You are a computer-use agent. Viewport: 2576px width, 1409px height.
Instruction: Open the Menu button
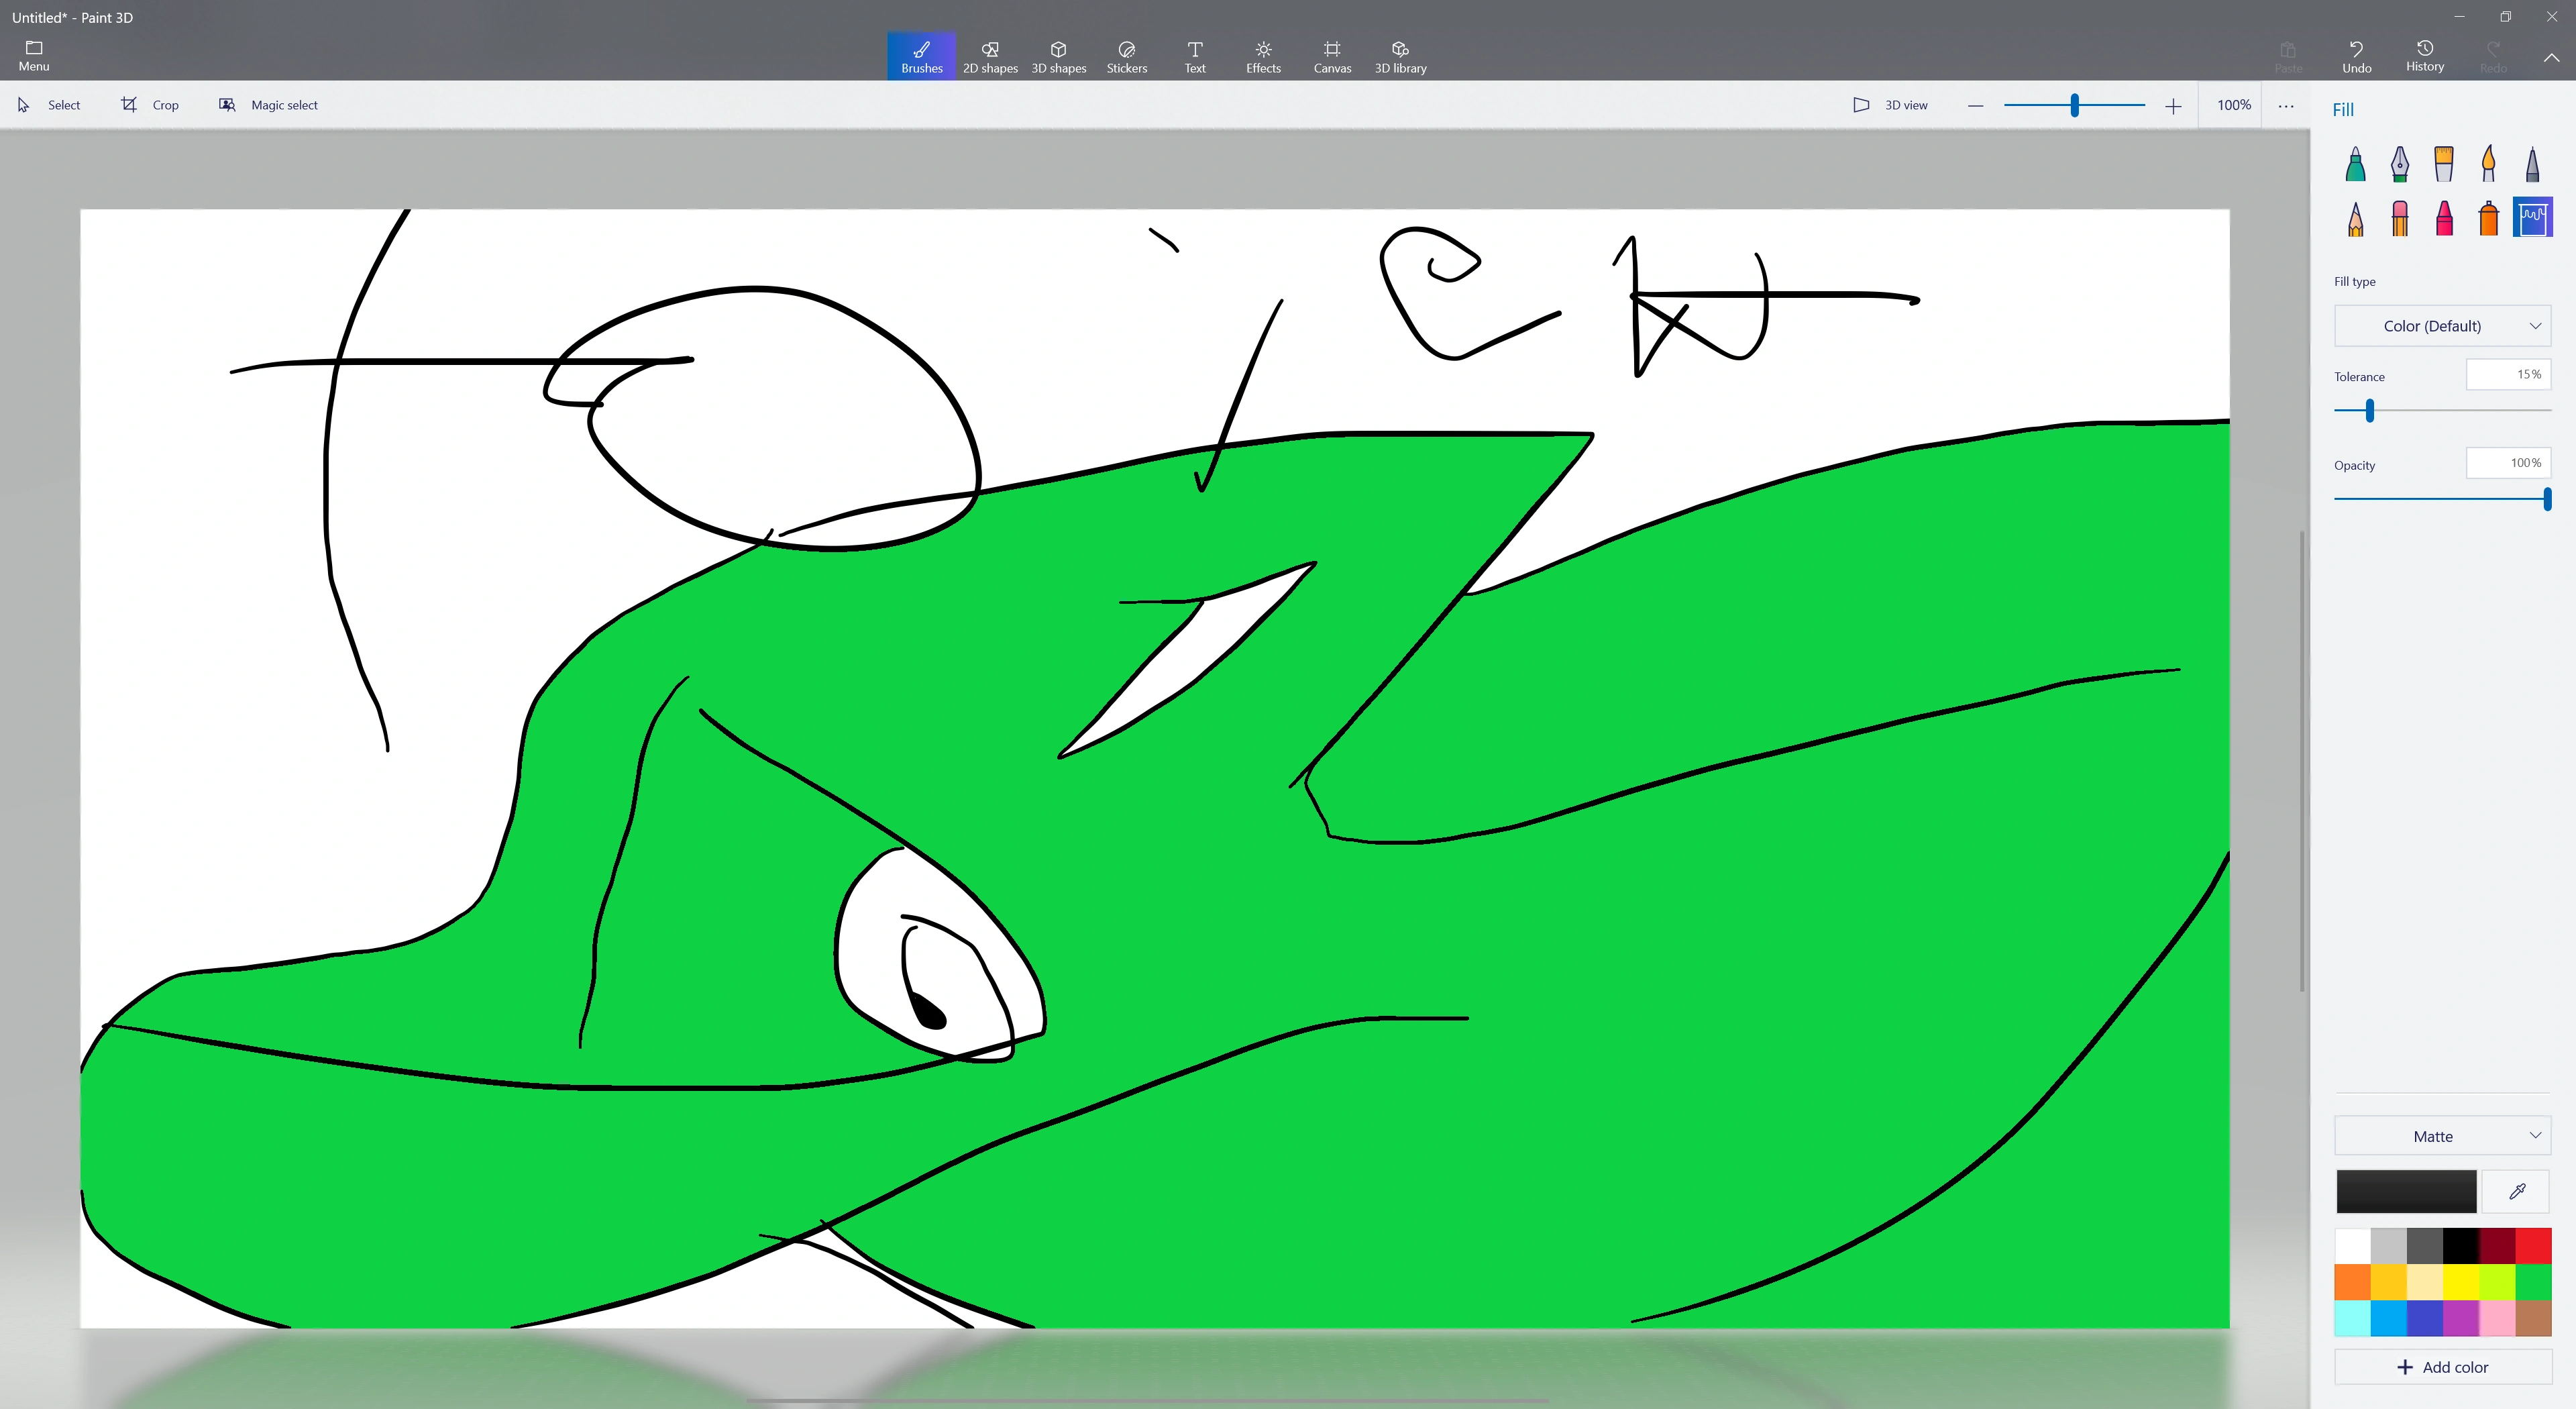[33, 56]
